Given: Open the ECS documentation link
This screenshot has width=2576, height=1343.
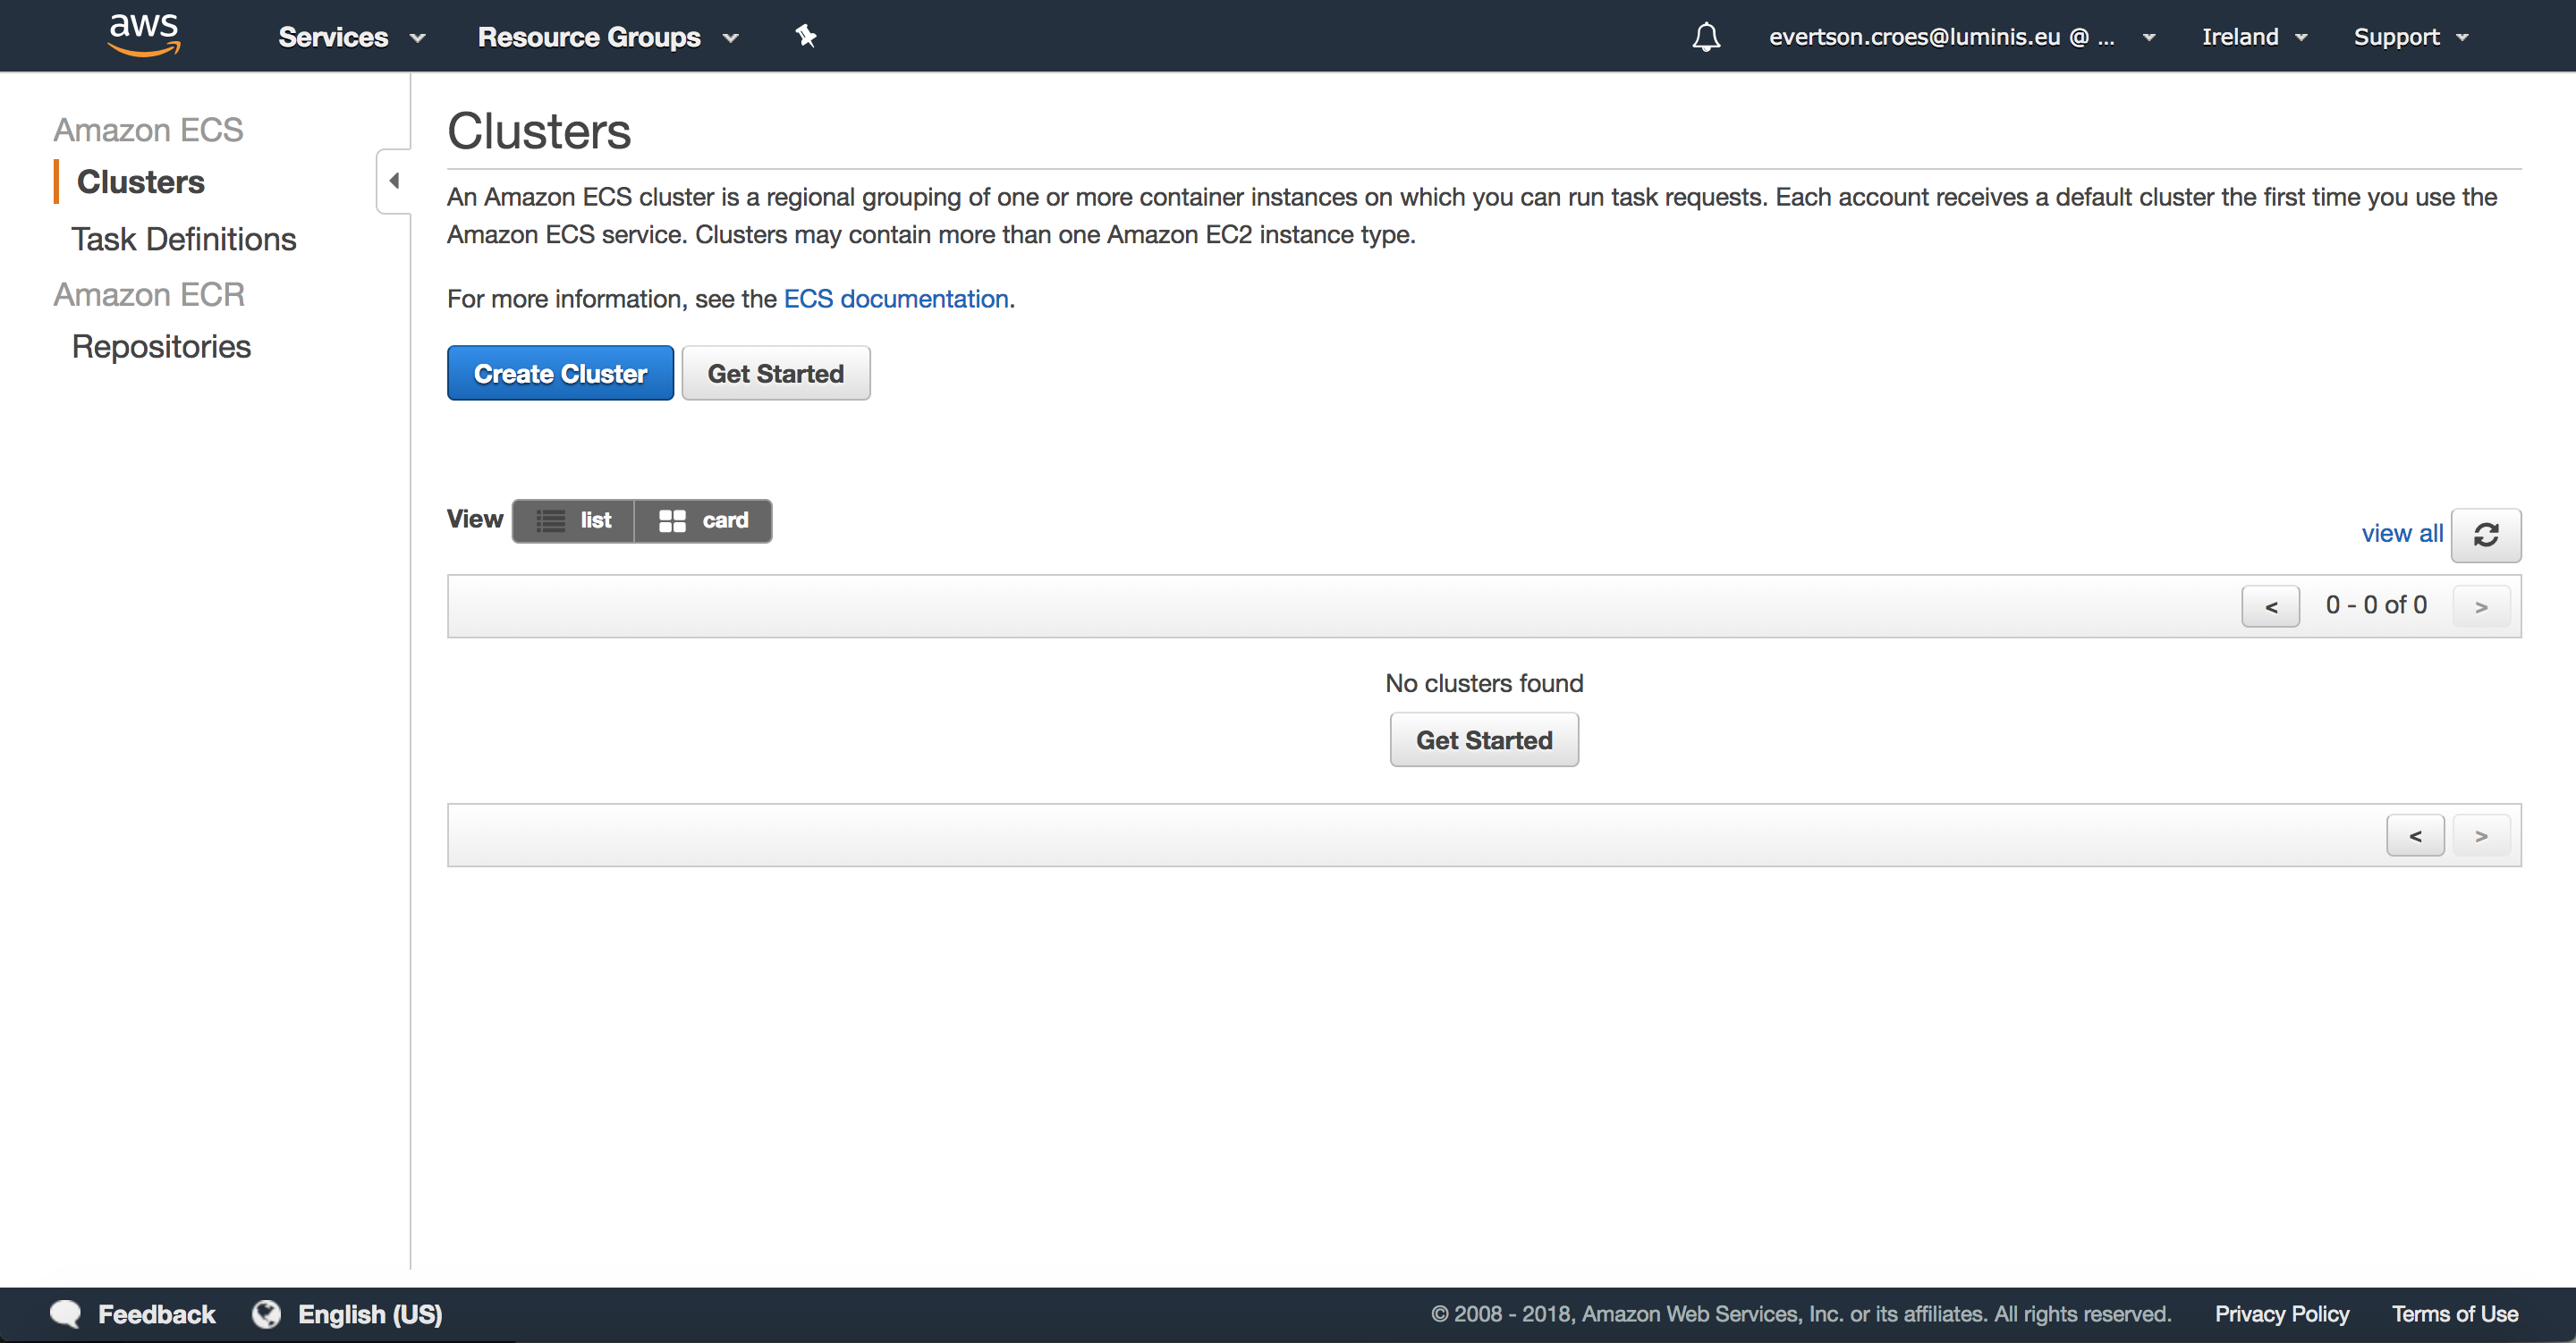Looking at the screenshot, I should pyautogui.click(x=895, y=299).
